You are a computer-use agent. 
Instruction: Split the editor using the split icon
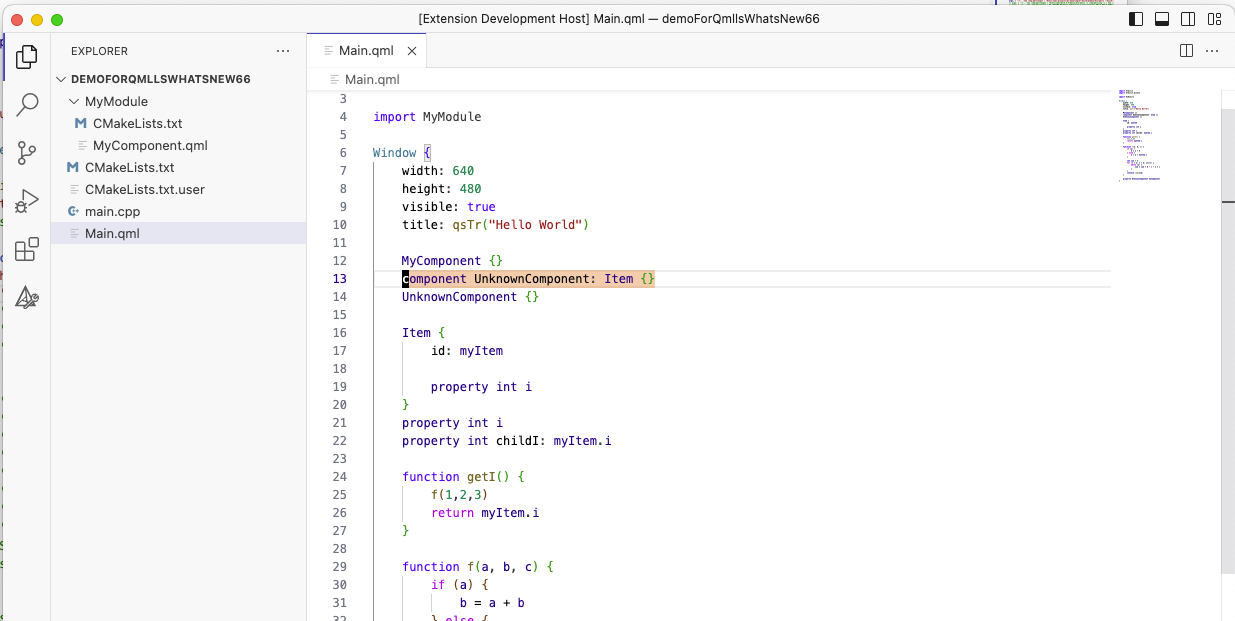1186,49
